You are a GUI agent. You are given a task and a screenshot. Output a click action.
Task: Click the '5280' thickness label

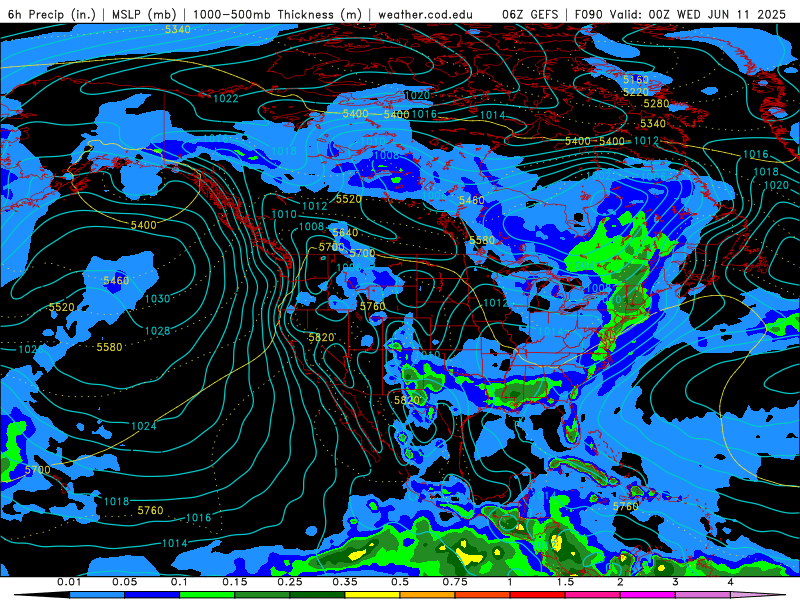pos(656,104)
